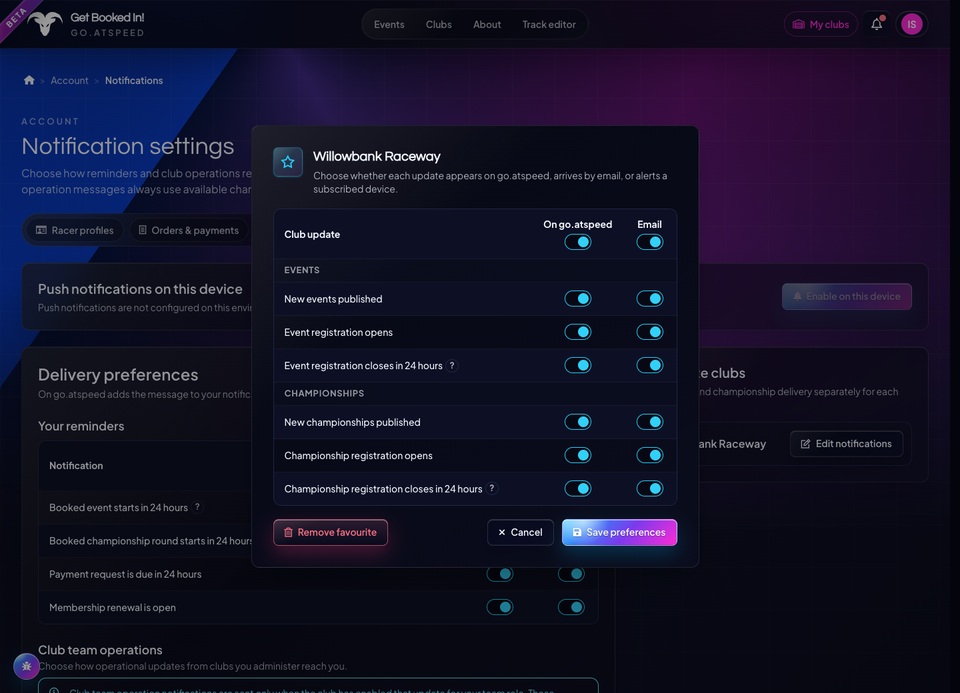Click the My clubs button

tap(820, 24)
